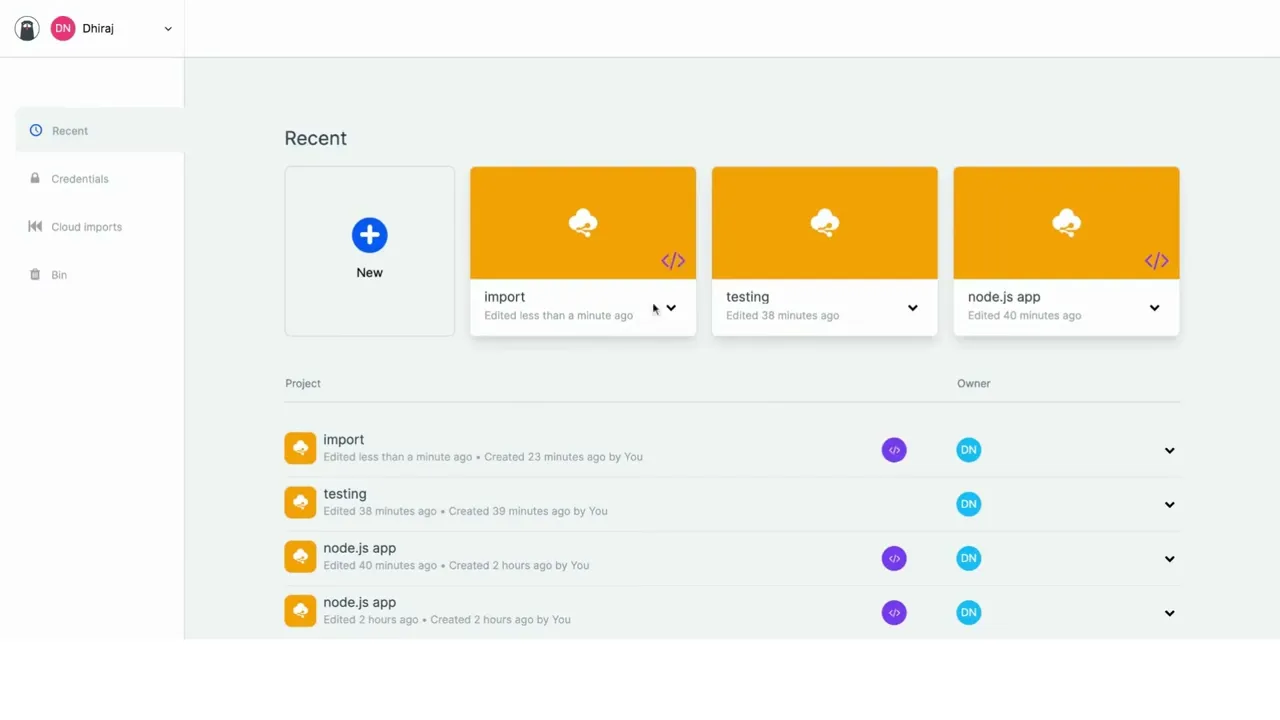Screen dimensions: 1280x720
Task: Click code icon on import card
Action: click(x=673, y=261)
